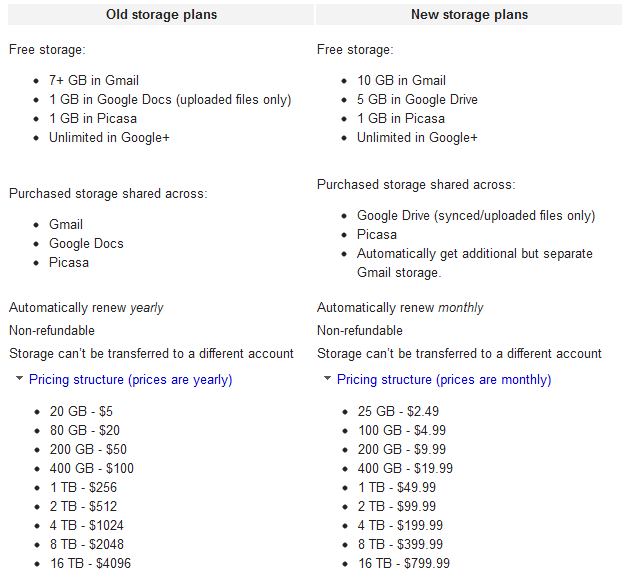Image resolution: width=630 pixels, height=586 pixels.
Task: Collapse the monthly pricing structure triangle
Action: (327, 380)
